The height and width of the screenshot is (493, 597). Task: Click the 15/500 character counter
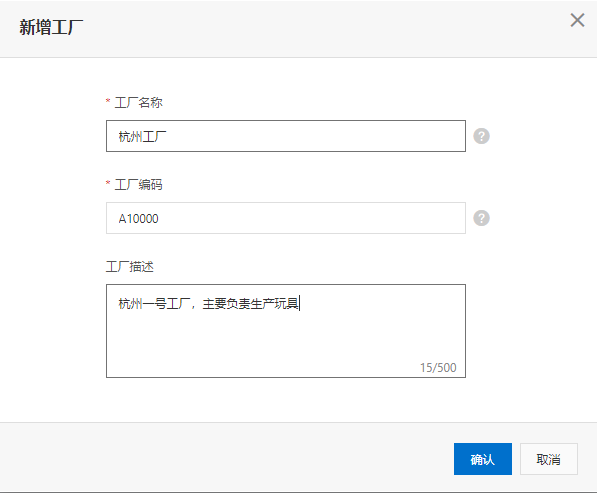pyautogui.click(x=438, y=367)
